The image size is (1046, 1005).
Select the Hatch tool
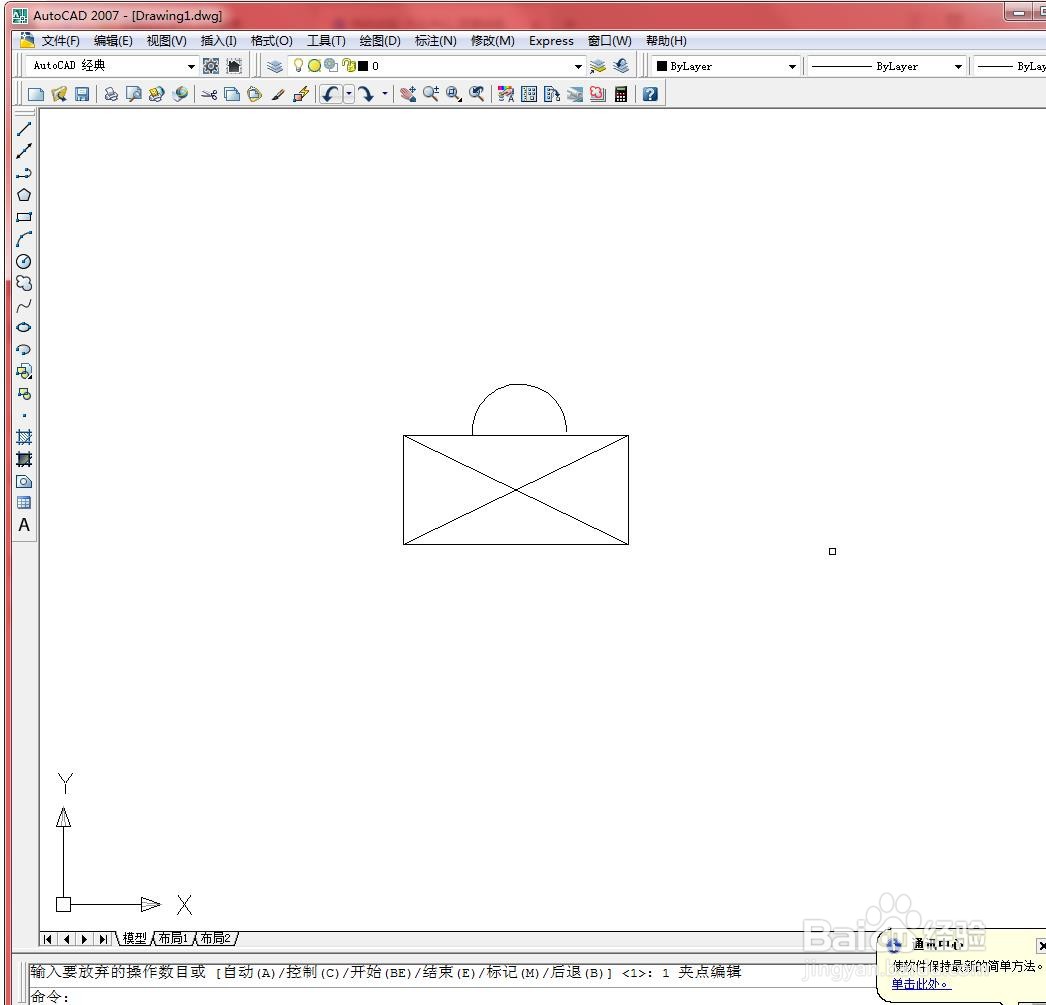[24, 437]
